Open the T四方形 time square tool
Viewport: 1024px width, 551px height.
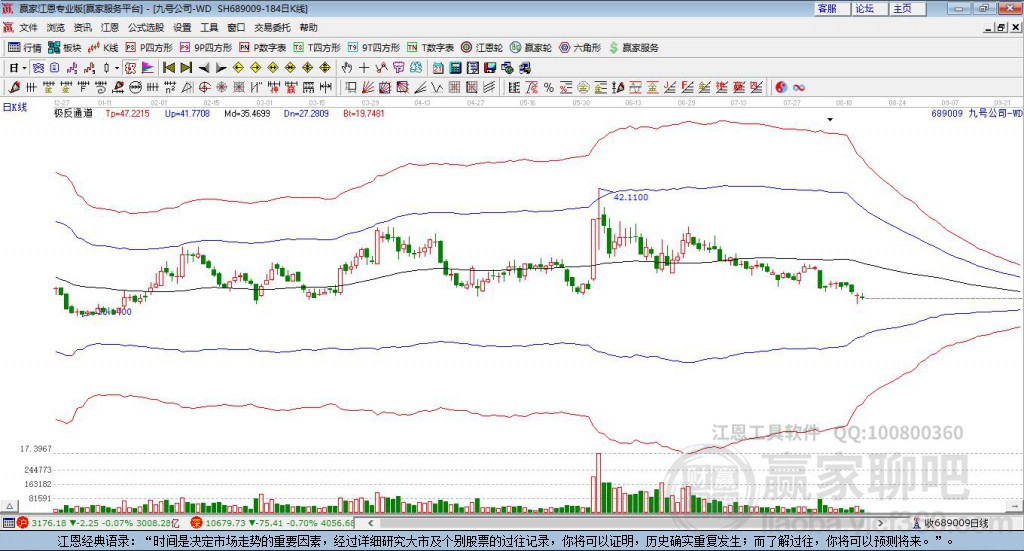pyautogui.click(x=317, y=48)
